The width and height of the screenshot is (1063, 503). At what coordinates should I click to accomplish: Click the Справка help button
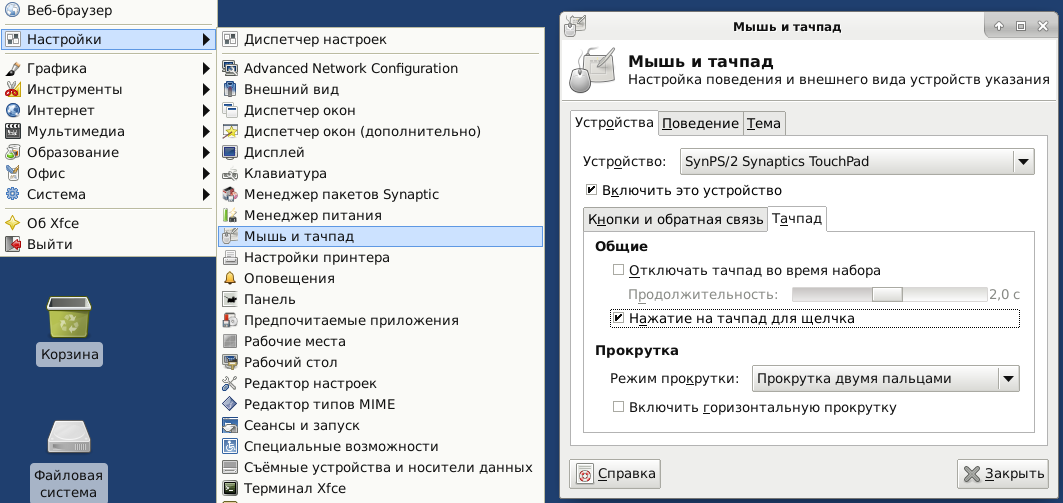(x=614, y=474)
